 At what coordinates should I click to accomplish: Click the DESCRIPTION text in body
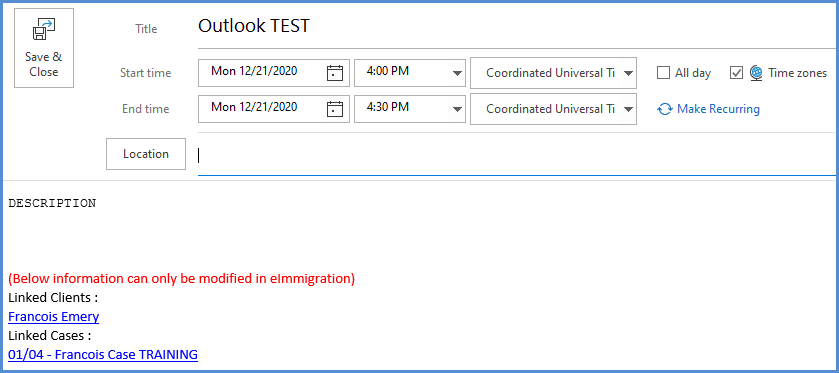click(x=52, y=203)
